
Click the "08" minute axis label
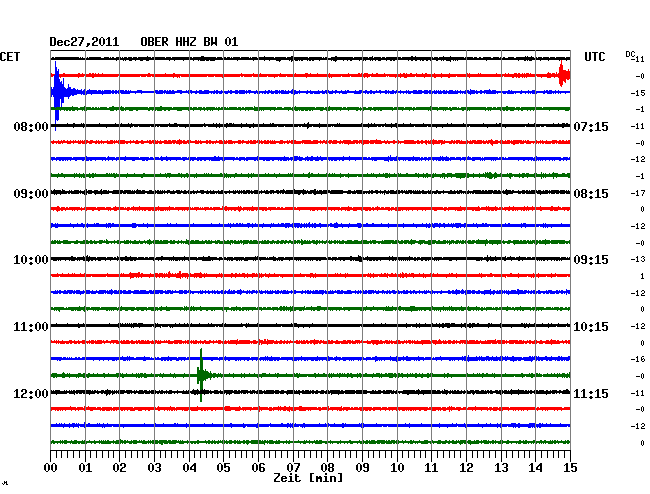[x=327, y=467]
